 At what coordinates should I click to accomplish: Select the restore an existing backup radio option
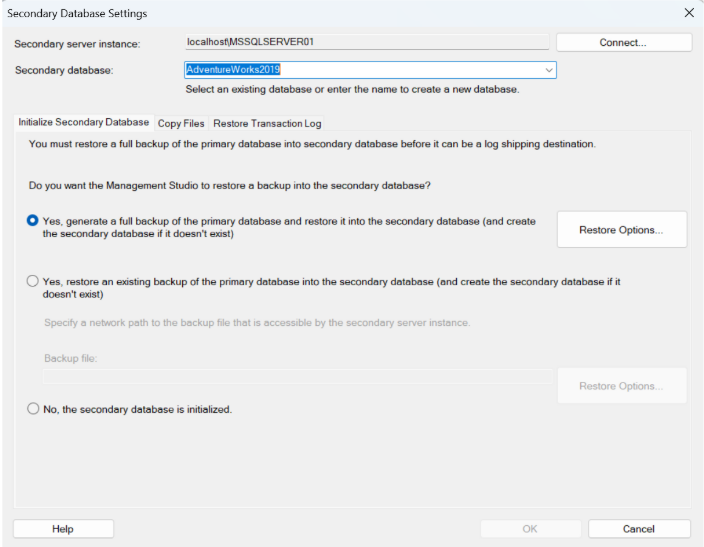pos(33,282)
